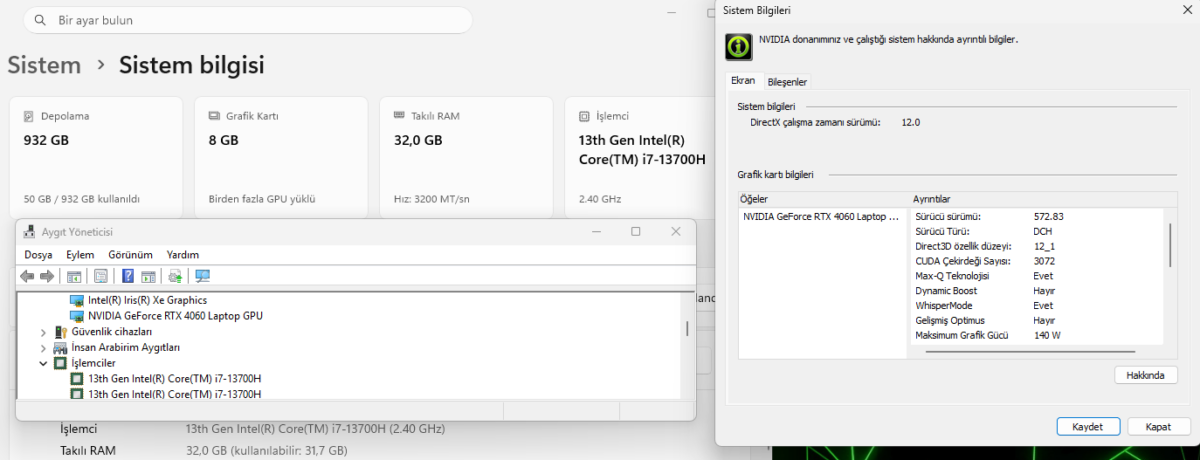1200x460 pixels.
Task: Click the Sürücü sürümü label
Action: [x=948, y=216]
